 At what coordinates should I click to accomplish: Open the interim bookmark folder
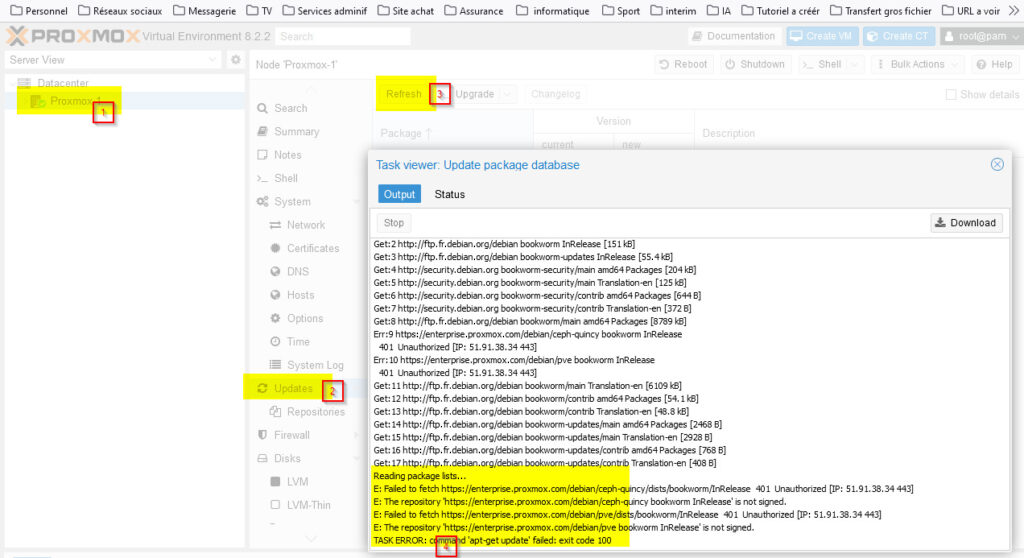(673, 11)
